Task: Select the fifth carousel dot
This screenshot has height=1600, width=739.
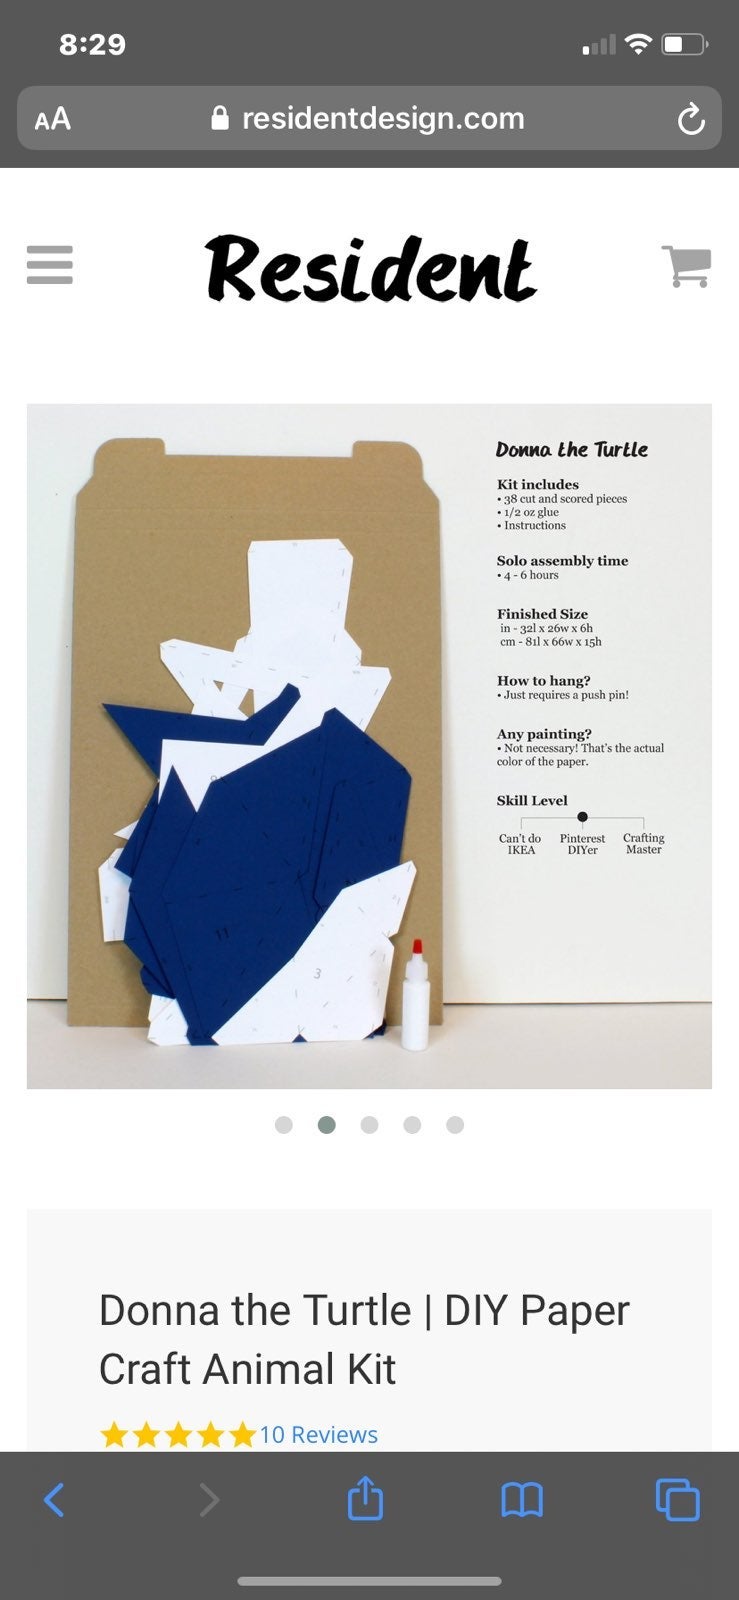Action: tap(455, 1125)
